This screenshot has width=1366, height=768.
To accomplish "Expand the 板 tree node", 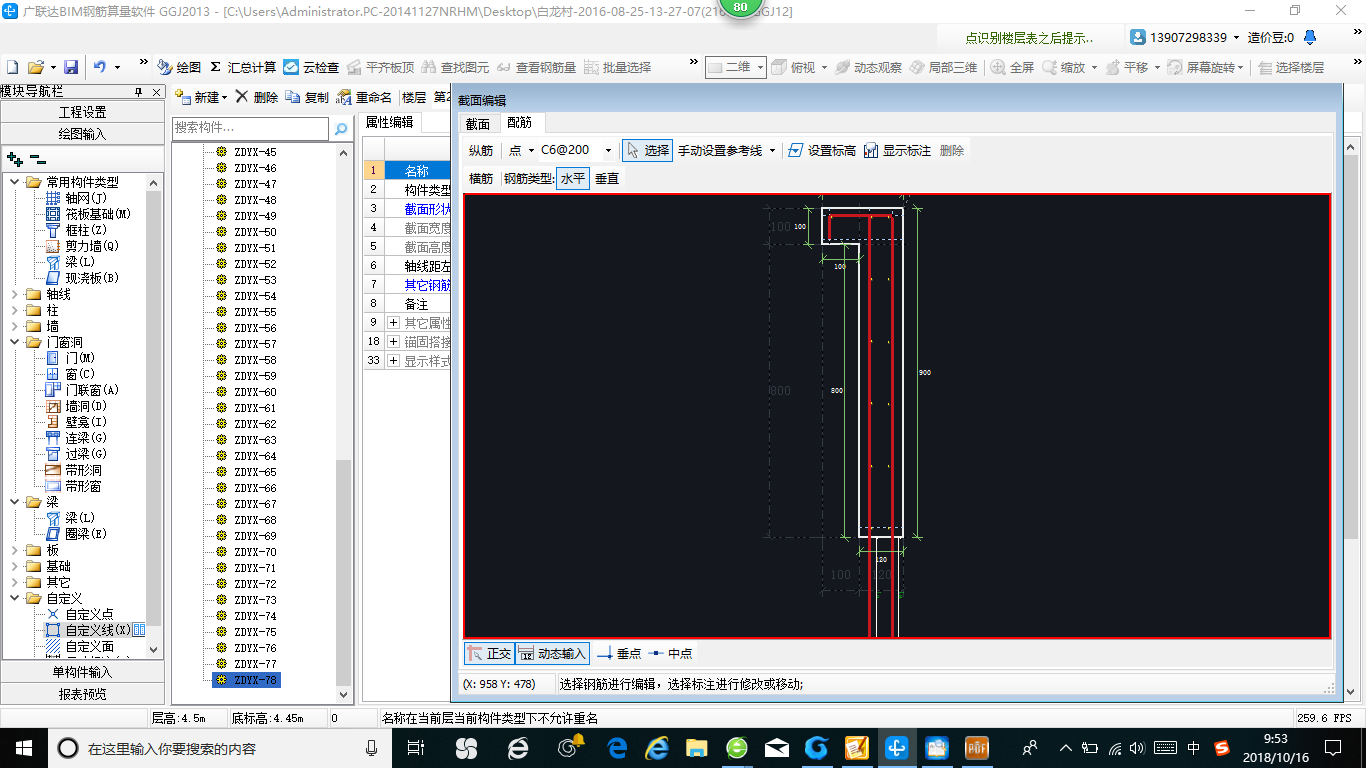I will click(x=14, y=550).
